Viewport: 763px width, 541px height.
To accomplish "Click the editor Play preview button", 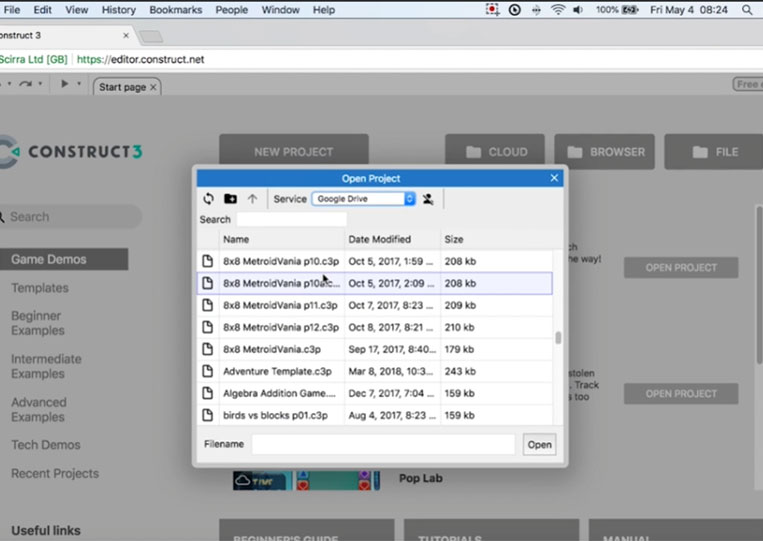I will coord(64,84).
